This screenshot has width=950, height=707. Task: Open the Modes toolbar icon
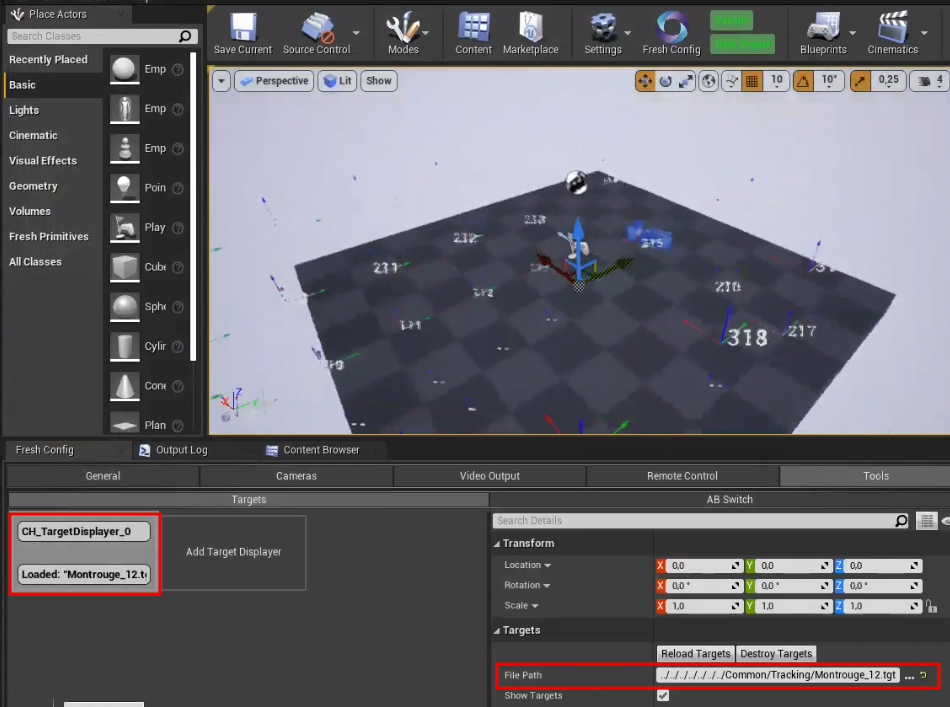403,27
